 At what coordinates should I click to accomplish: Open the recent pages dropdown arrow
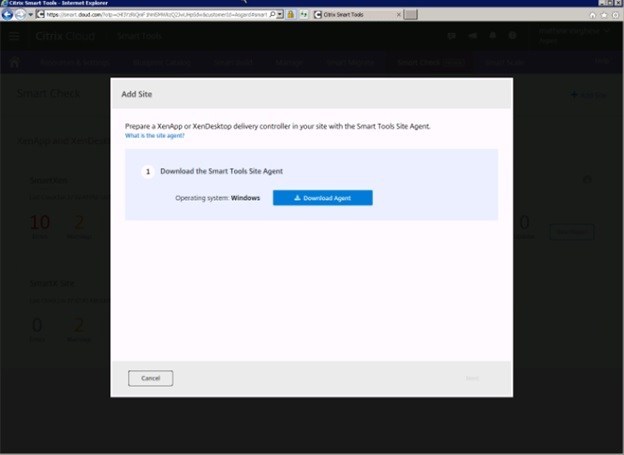(x=30, y=15)
